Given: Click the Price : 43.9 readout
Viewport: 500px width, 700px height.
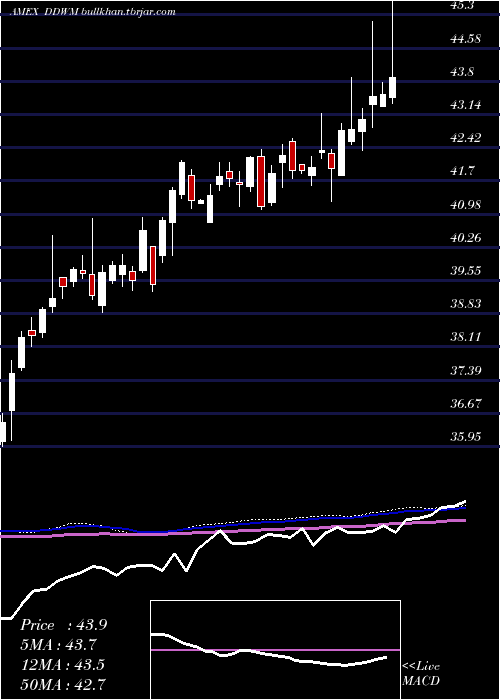Looking at the screenshot, I should click(x=63, y=625).
